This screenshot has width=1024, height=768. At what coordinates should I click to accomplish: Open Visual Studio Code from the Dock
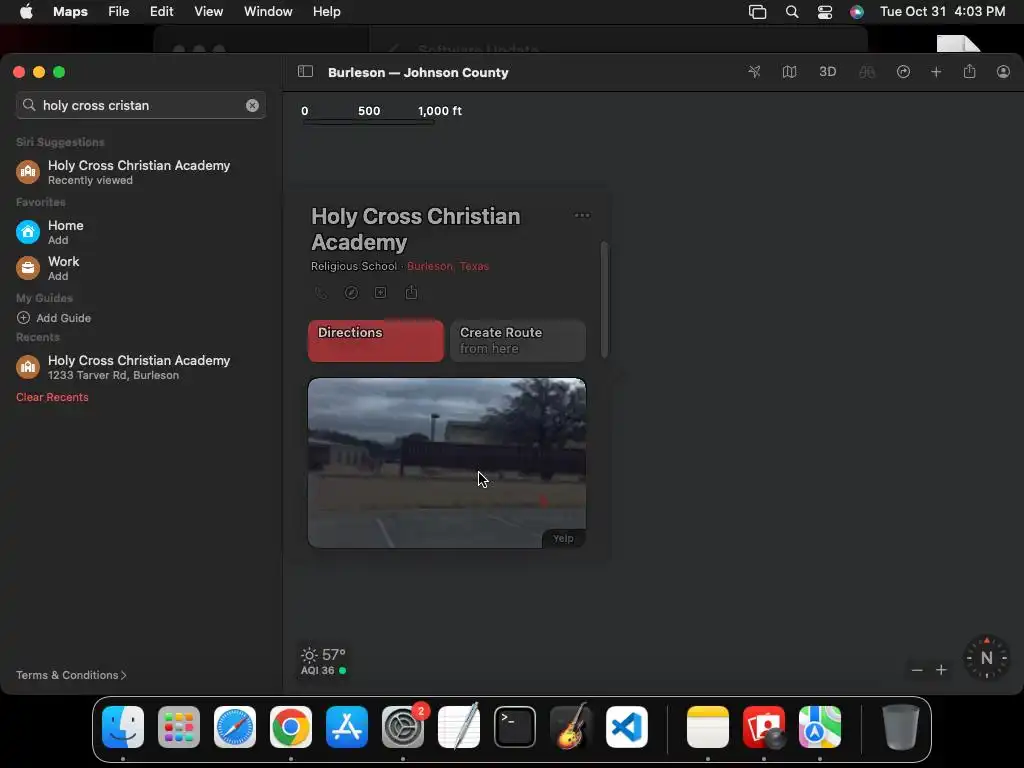pyautogui.click(x=626, y=727)
